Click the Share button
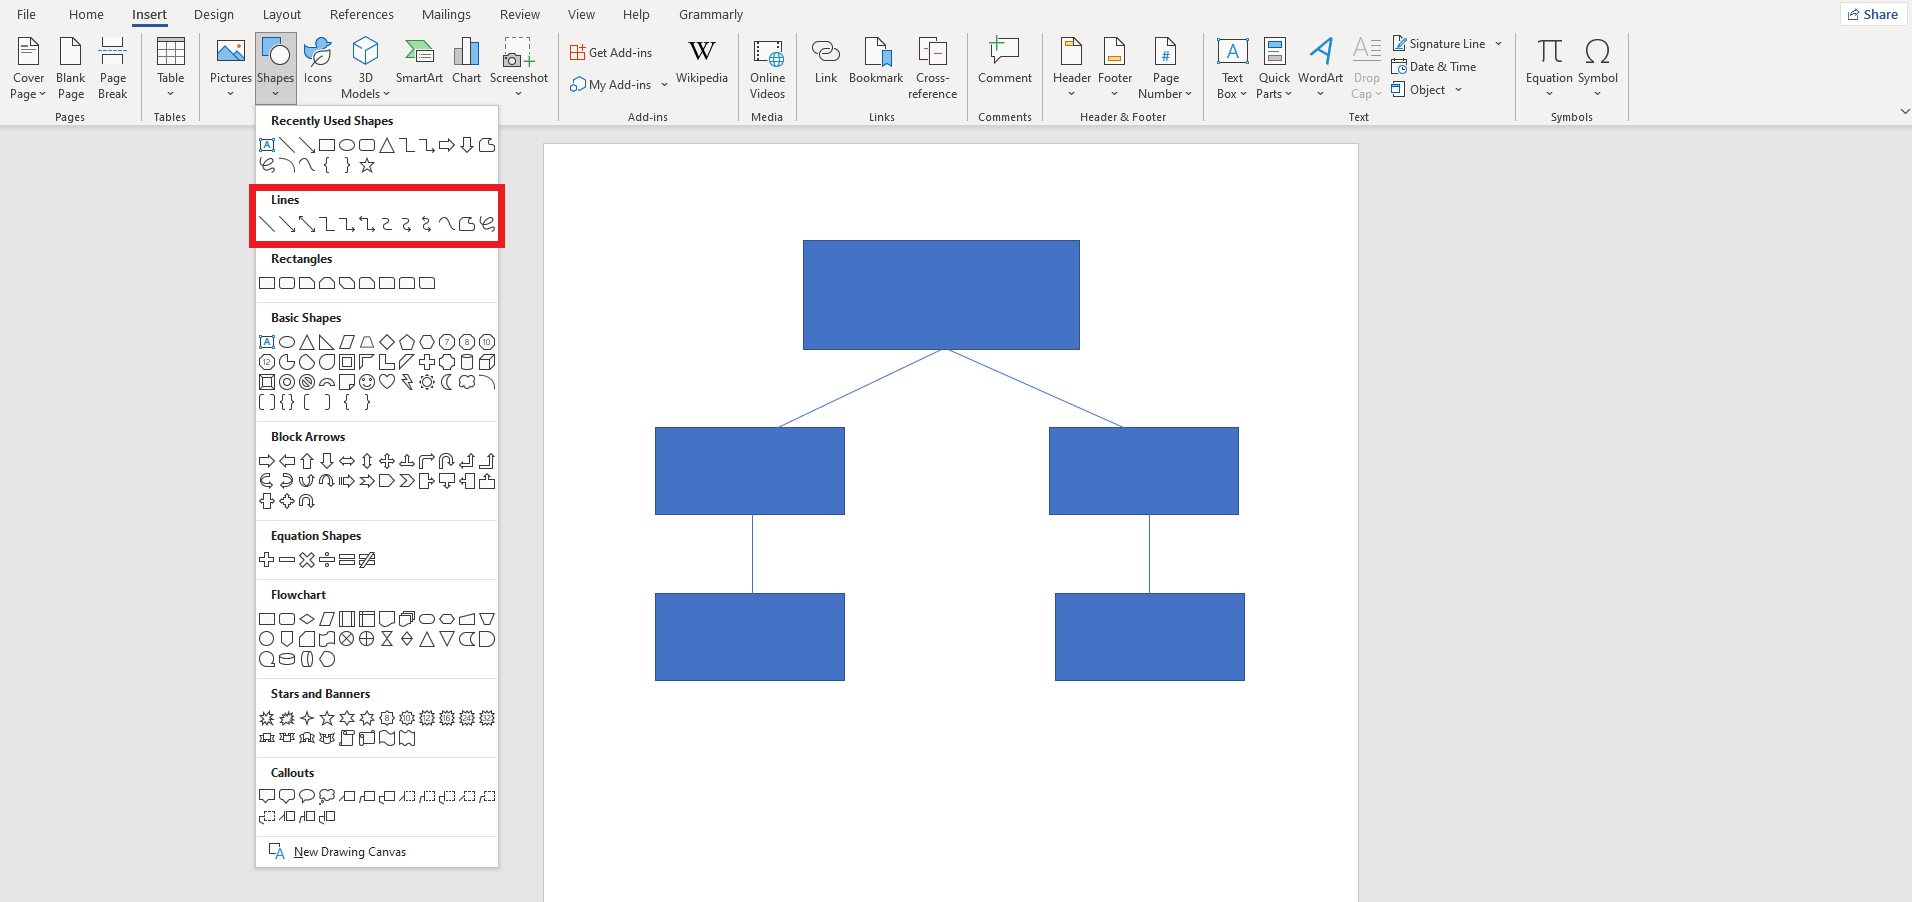This screenshot has height=902, width=1912. (1873, 14)
